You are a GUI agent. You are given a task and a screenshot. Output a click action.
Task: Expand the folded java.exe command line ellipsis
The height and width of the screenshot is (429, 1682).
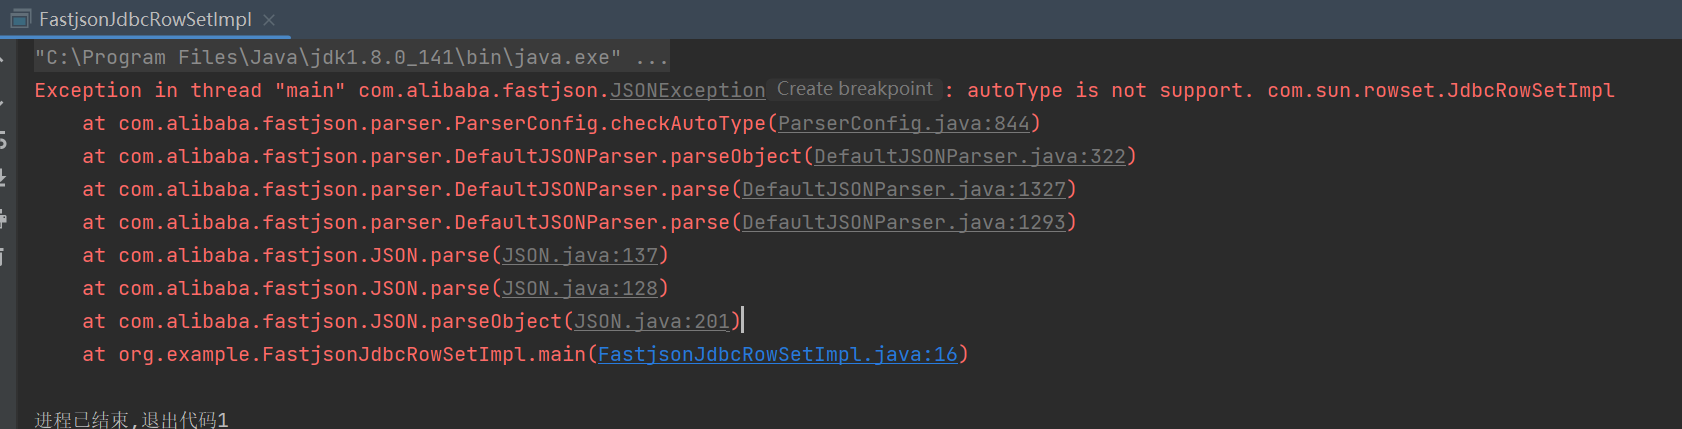tap(651, 57)
